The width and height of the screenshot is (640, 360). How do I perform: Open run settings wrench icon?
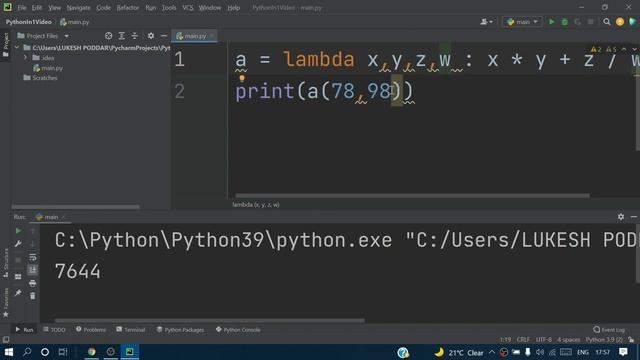point(18,244)
